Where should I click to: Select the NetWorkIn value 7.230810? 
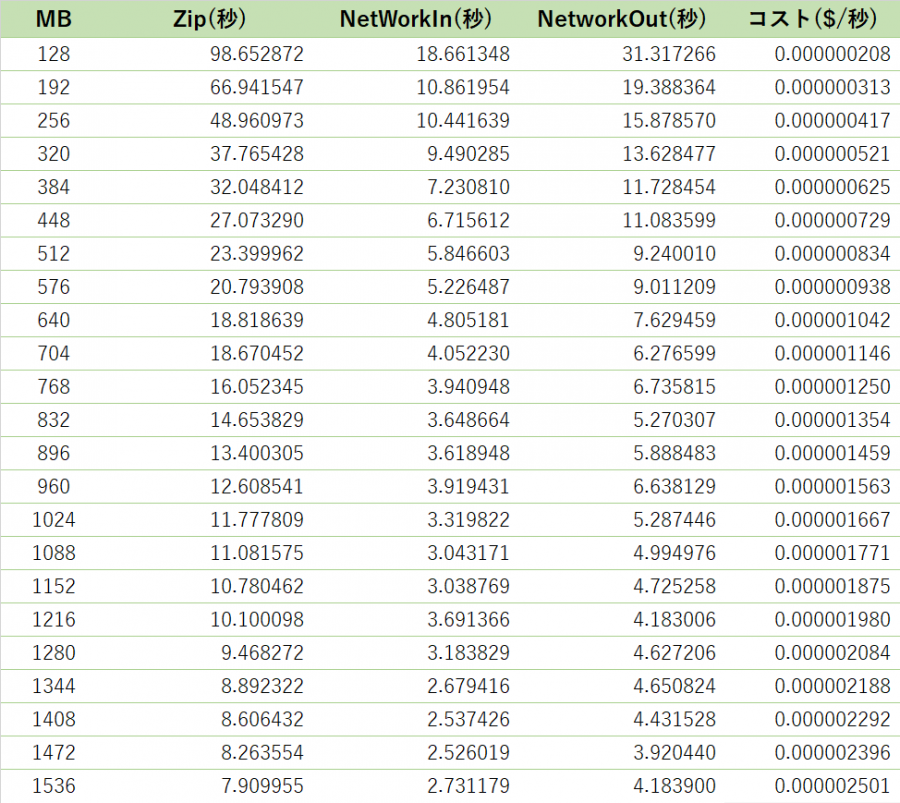[468, 187]
